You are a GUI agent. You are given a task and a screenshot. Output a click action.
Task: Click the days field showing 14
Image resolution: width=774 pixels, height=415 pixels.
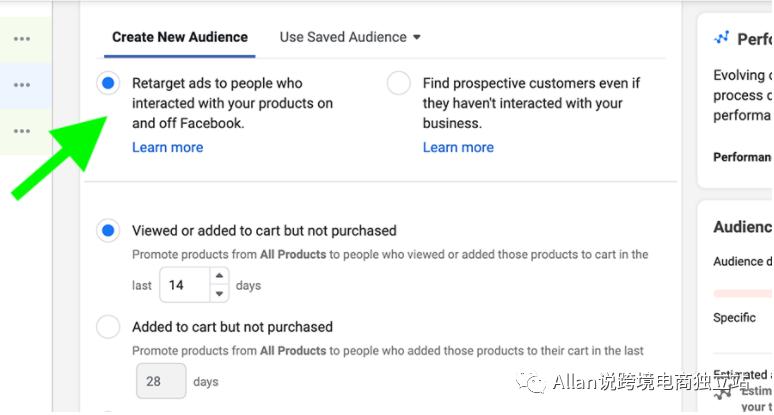pyautogui.click(x=183, y=285)
